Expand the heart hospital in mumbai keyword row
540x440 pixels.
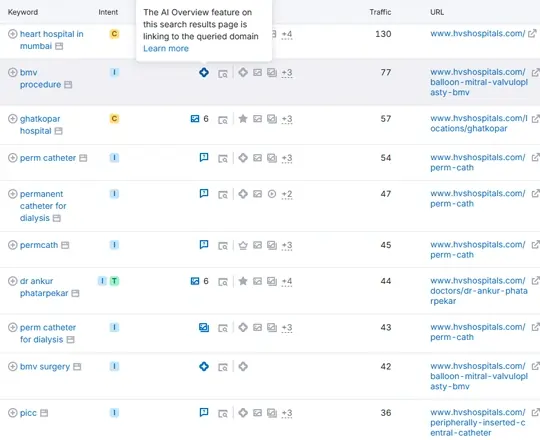12,34
